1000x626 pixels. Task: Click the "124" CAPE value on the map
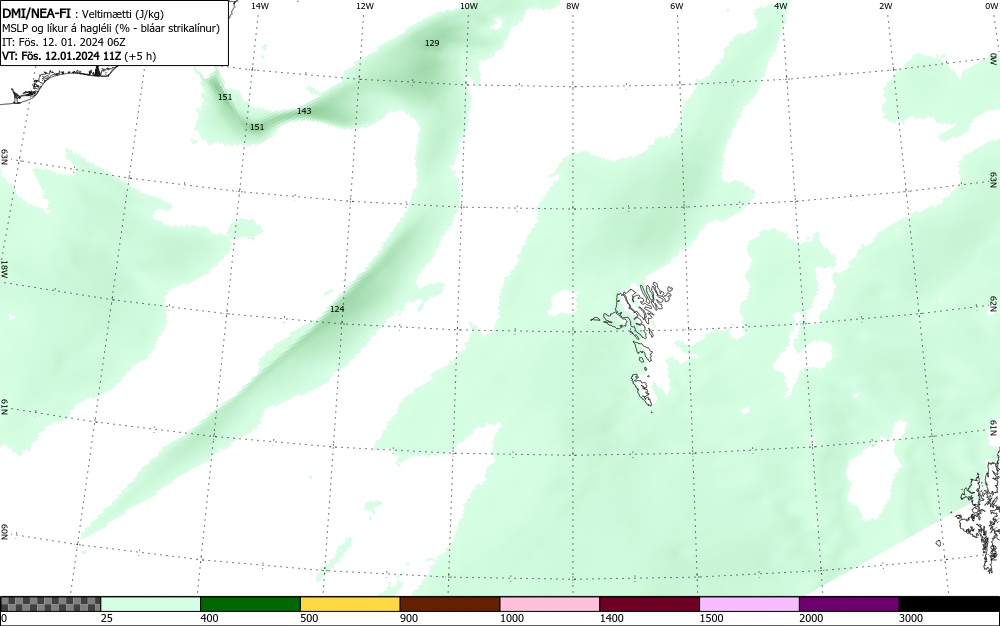337,309
